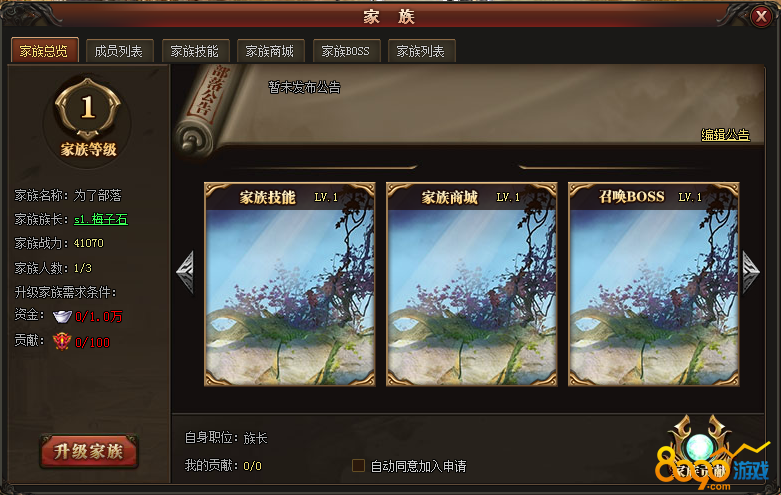Show next cards with right arrow
The height and width of the screenshot is (495, 781).
[751, 272]
